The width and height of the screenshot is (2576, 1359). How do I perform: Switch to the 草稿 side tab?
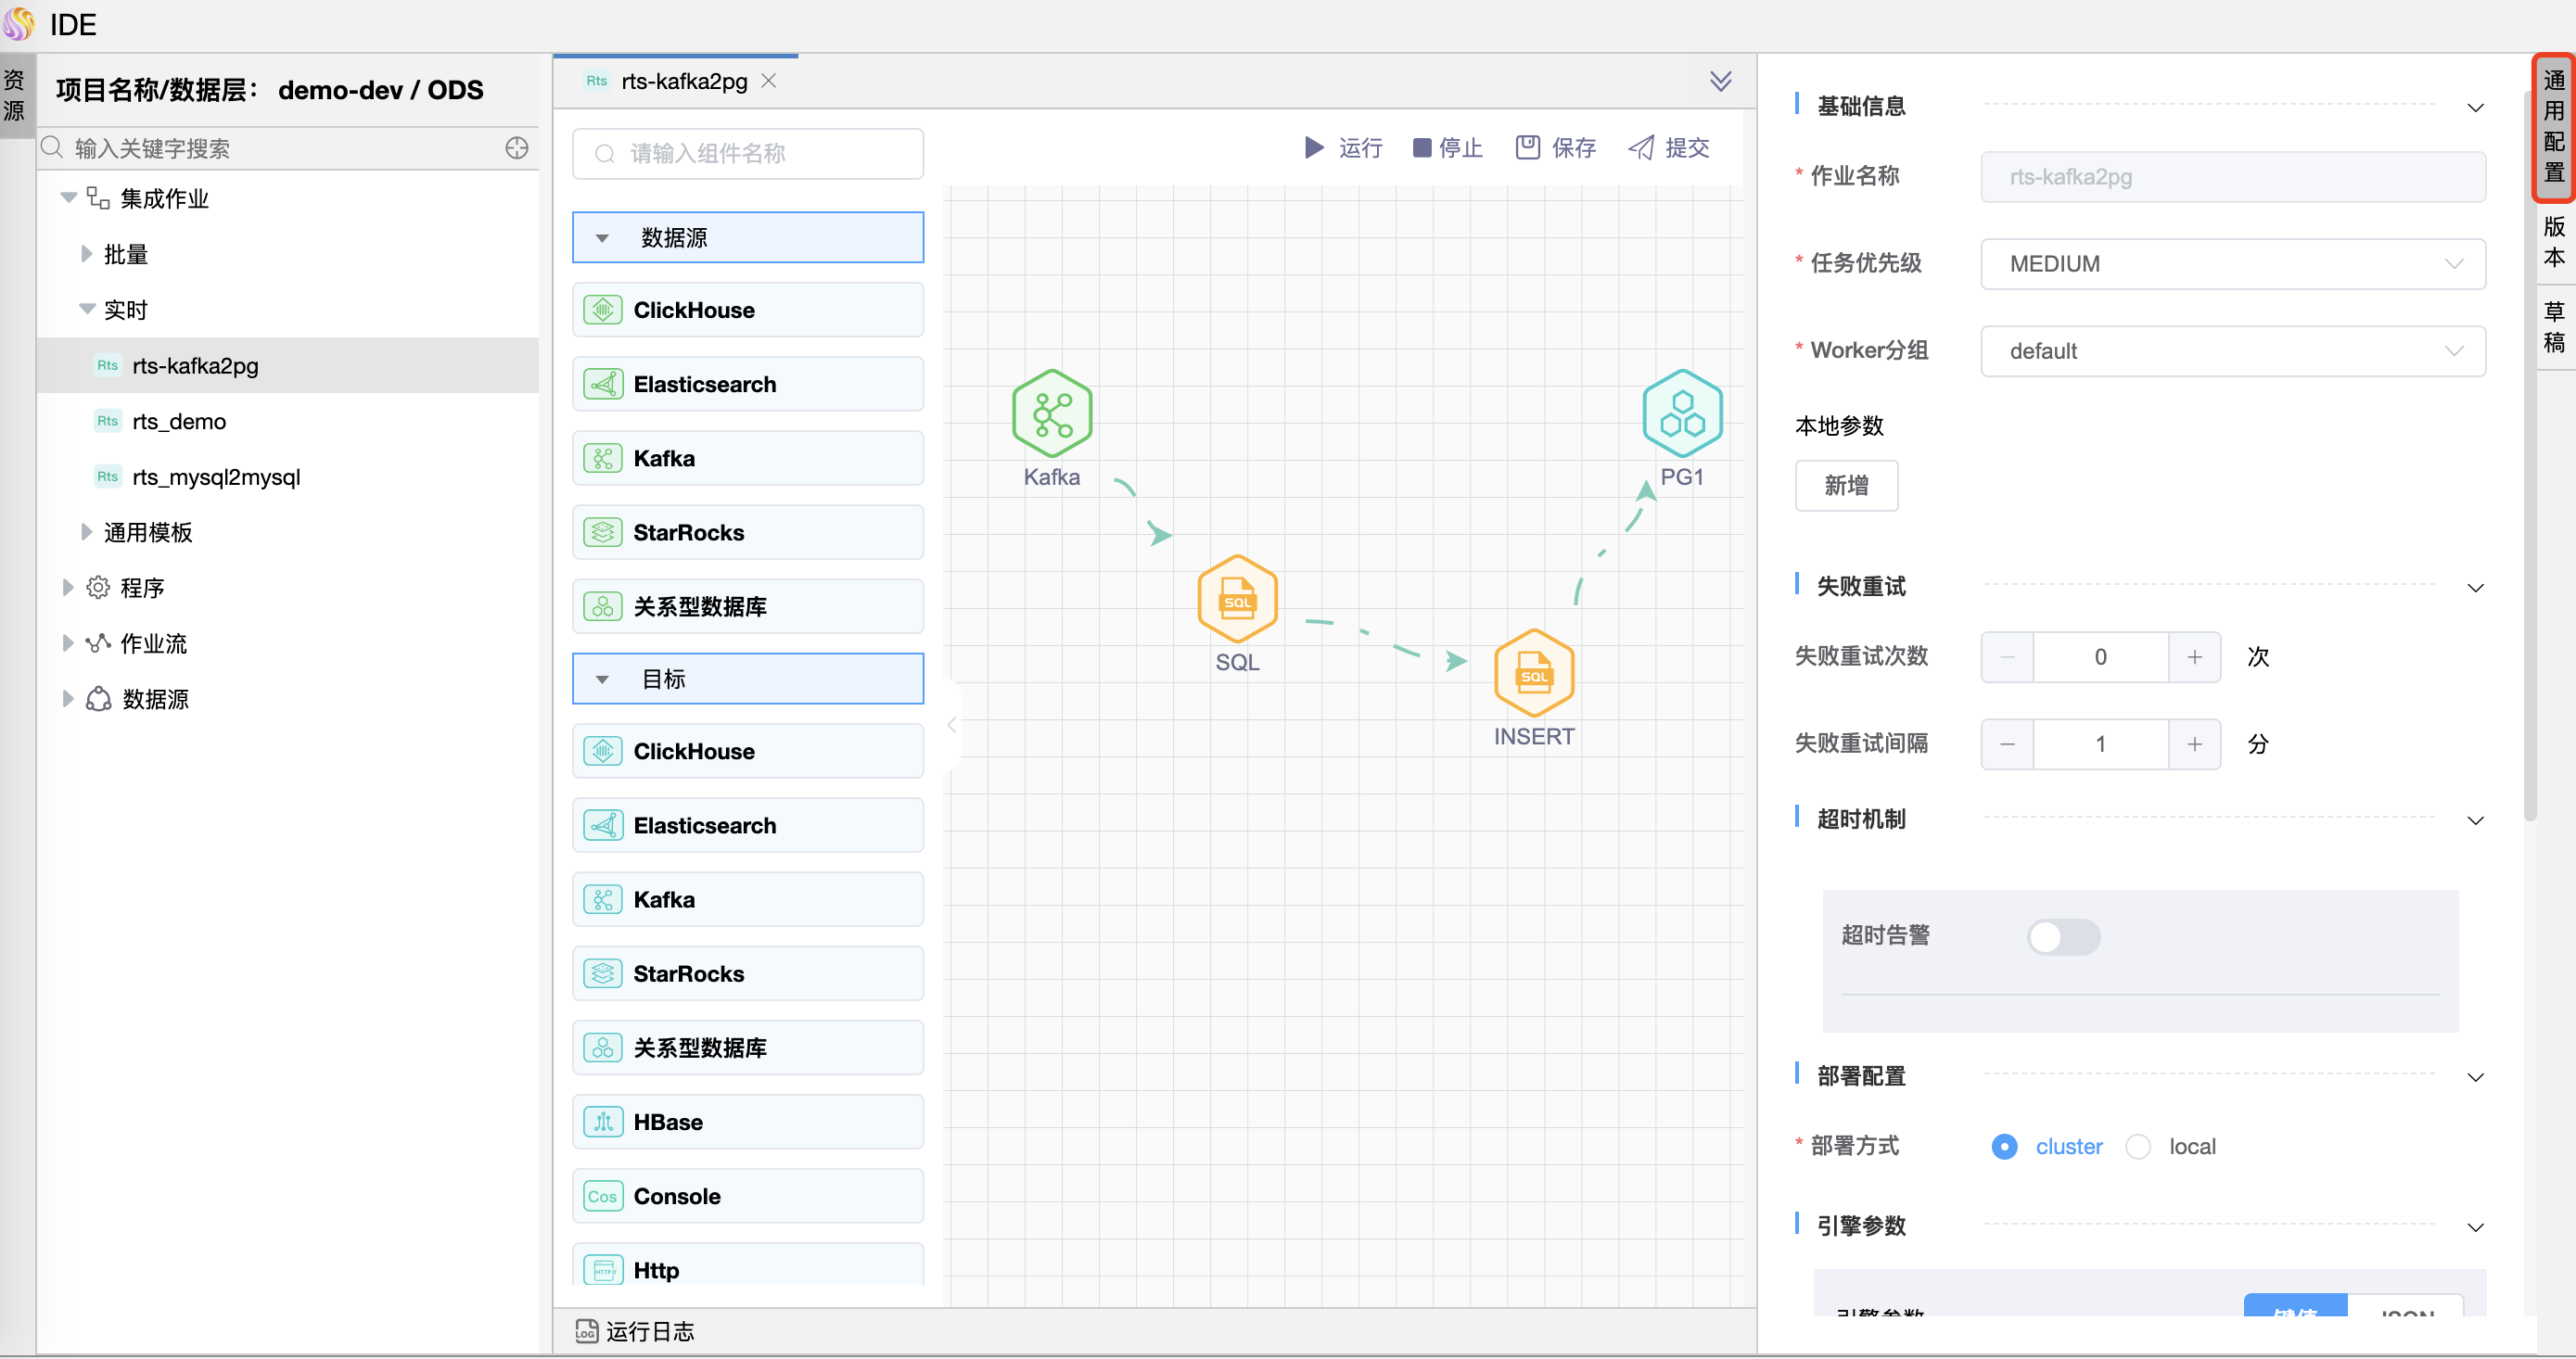coord(2553,328)
